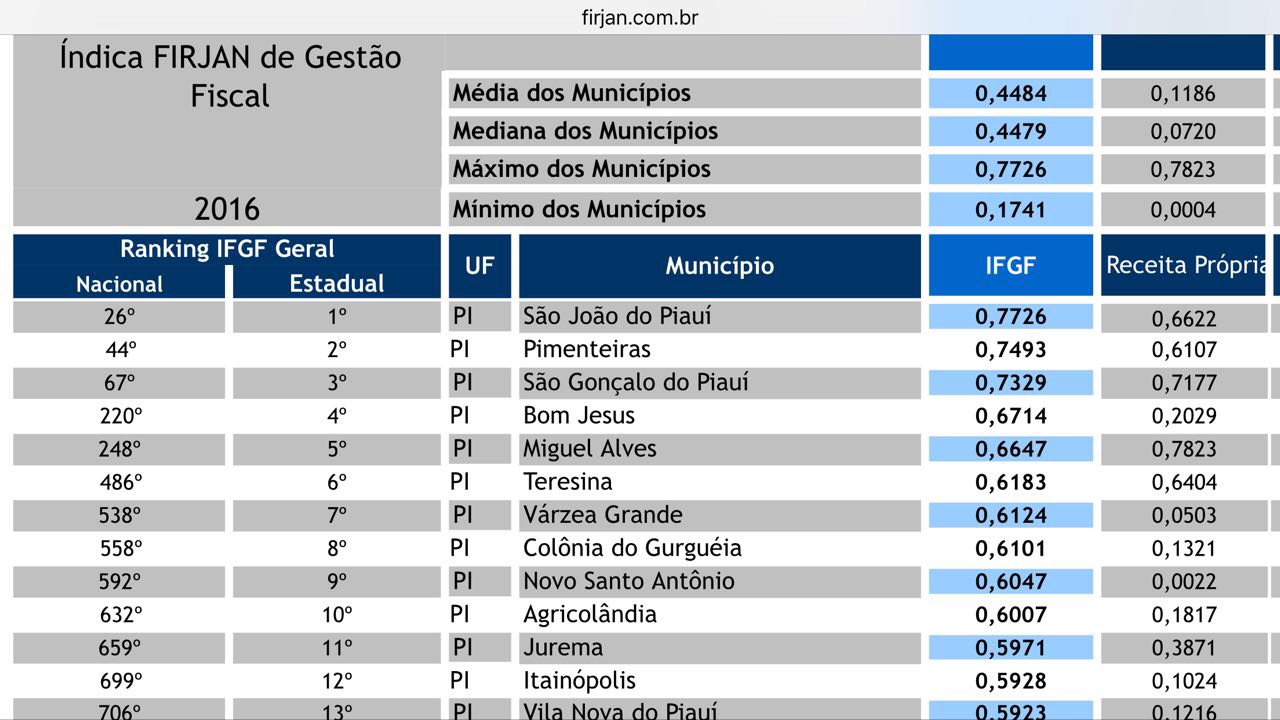This screenshot has width=1280, height=720.
Task: Click the Mínimo dos Municípios value 0,1741
Action: pyautogui.click(x=1010, y=210)
